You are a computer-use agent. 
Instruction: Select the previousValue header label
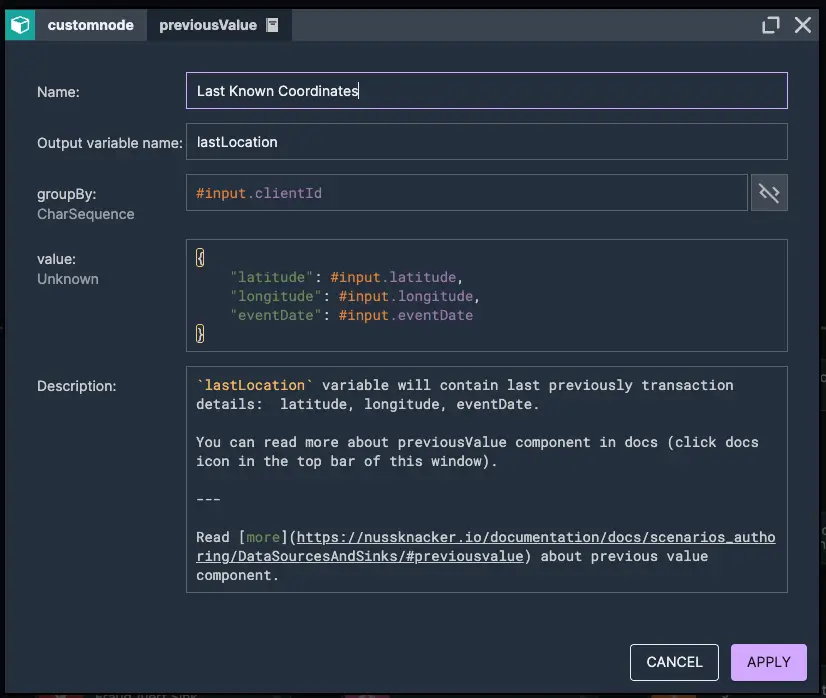(208, 25)
